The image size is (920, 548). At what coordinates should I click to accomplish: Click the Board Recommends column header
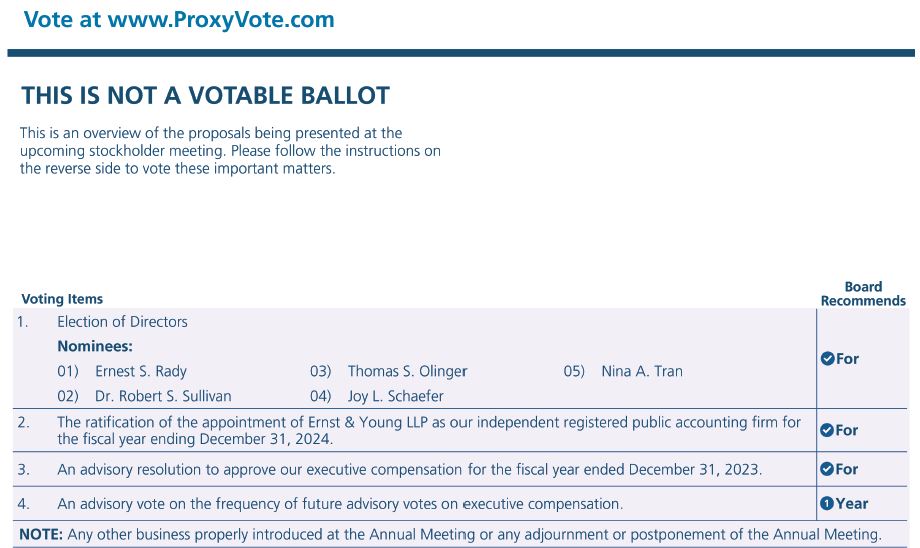point(862,294)
